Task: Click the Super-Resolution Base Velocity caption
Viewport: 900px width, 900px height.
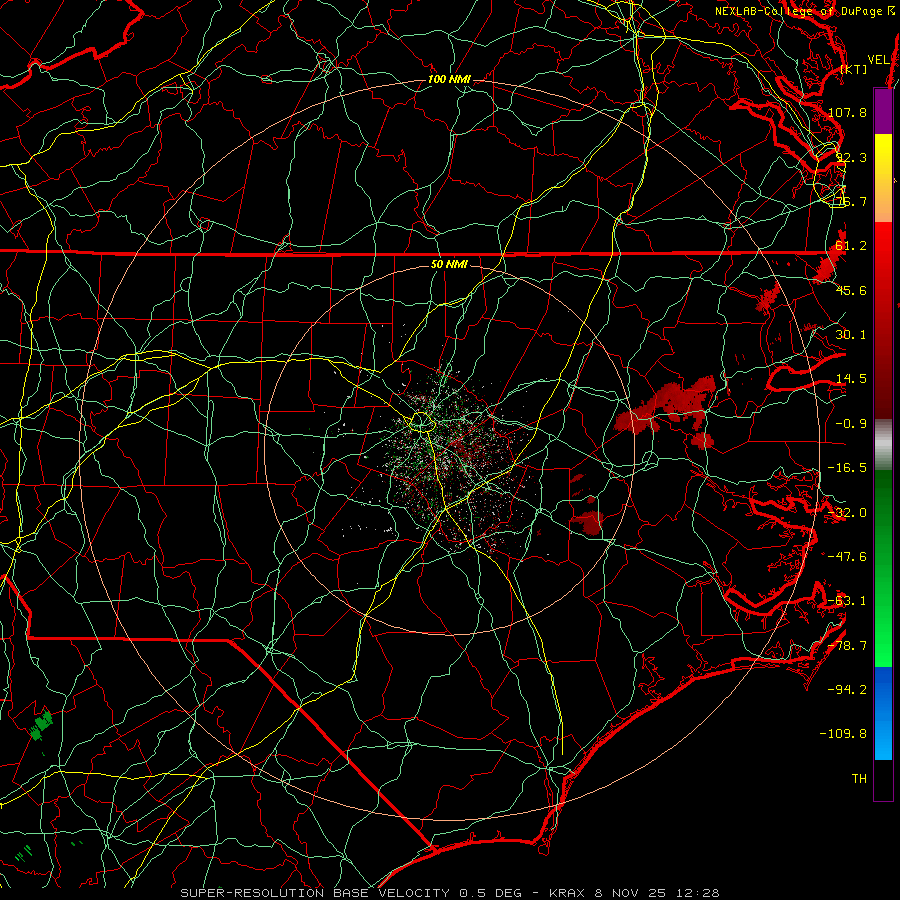Action: (449, 893)
